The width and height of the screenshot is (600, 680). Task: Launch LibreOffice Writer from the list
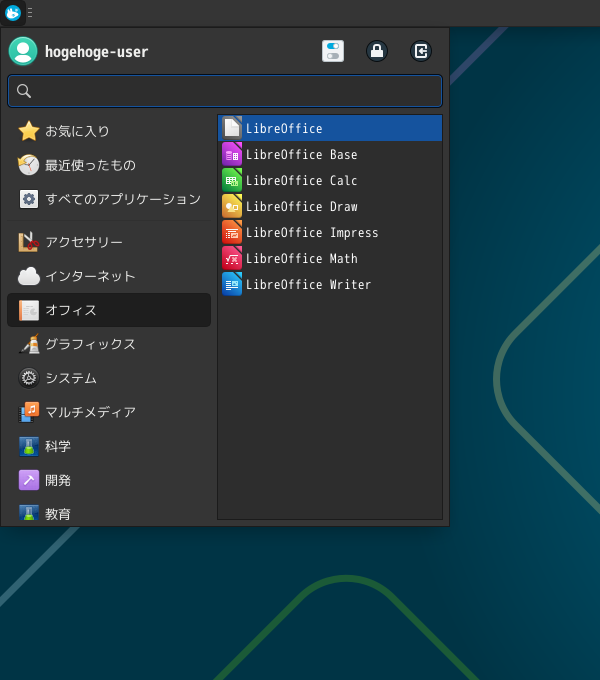point(308,285)
